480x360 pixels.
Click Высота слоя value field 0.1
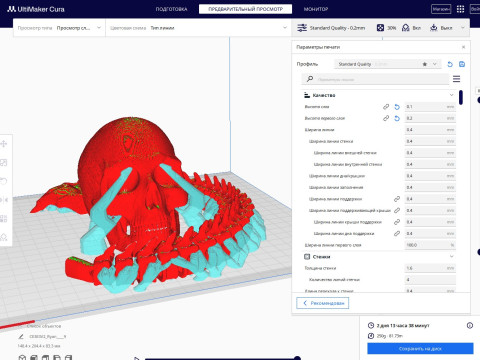430,107
